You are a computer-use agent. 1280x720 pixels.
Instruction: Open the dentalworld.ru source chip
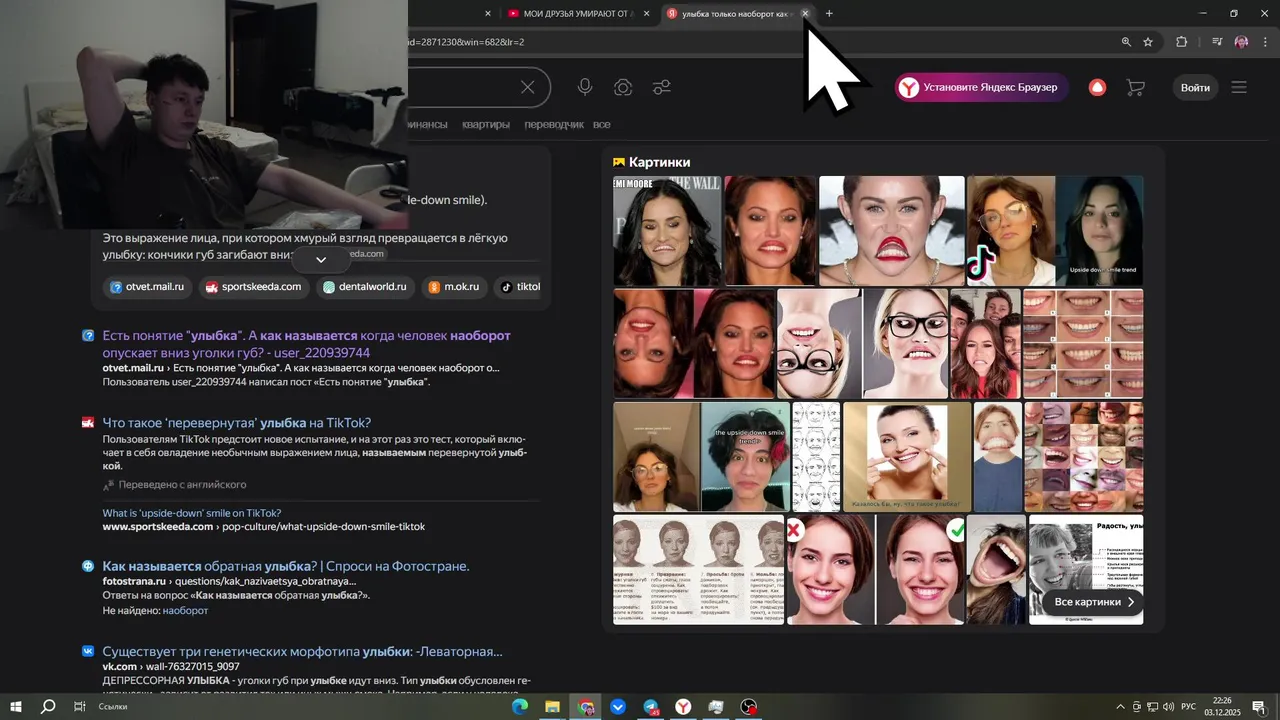(364, 286)
